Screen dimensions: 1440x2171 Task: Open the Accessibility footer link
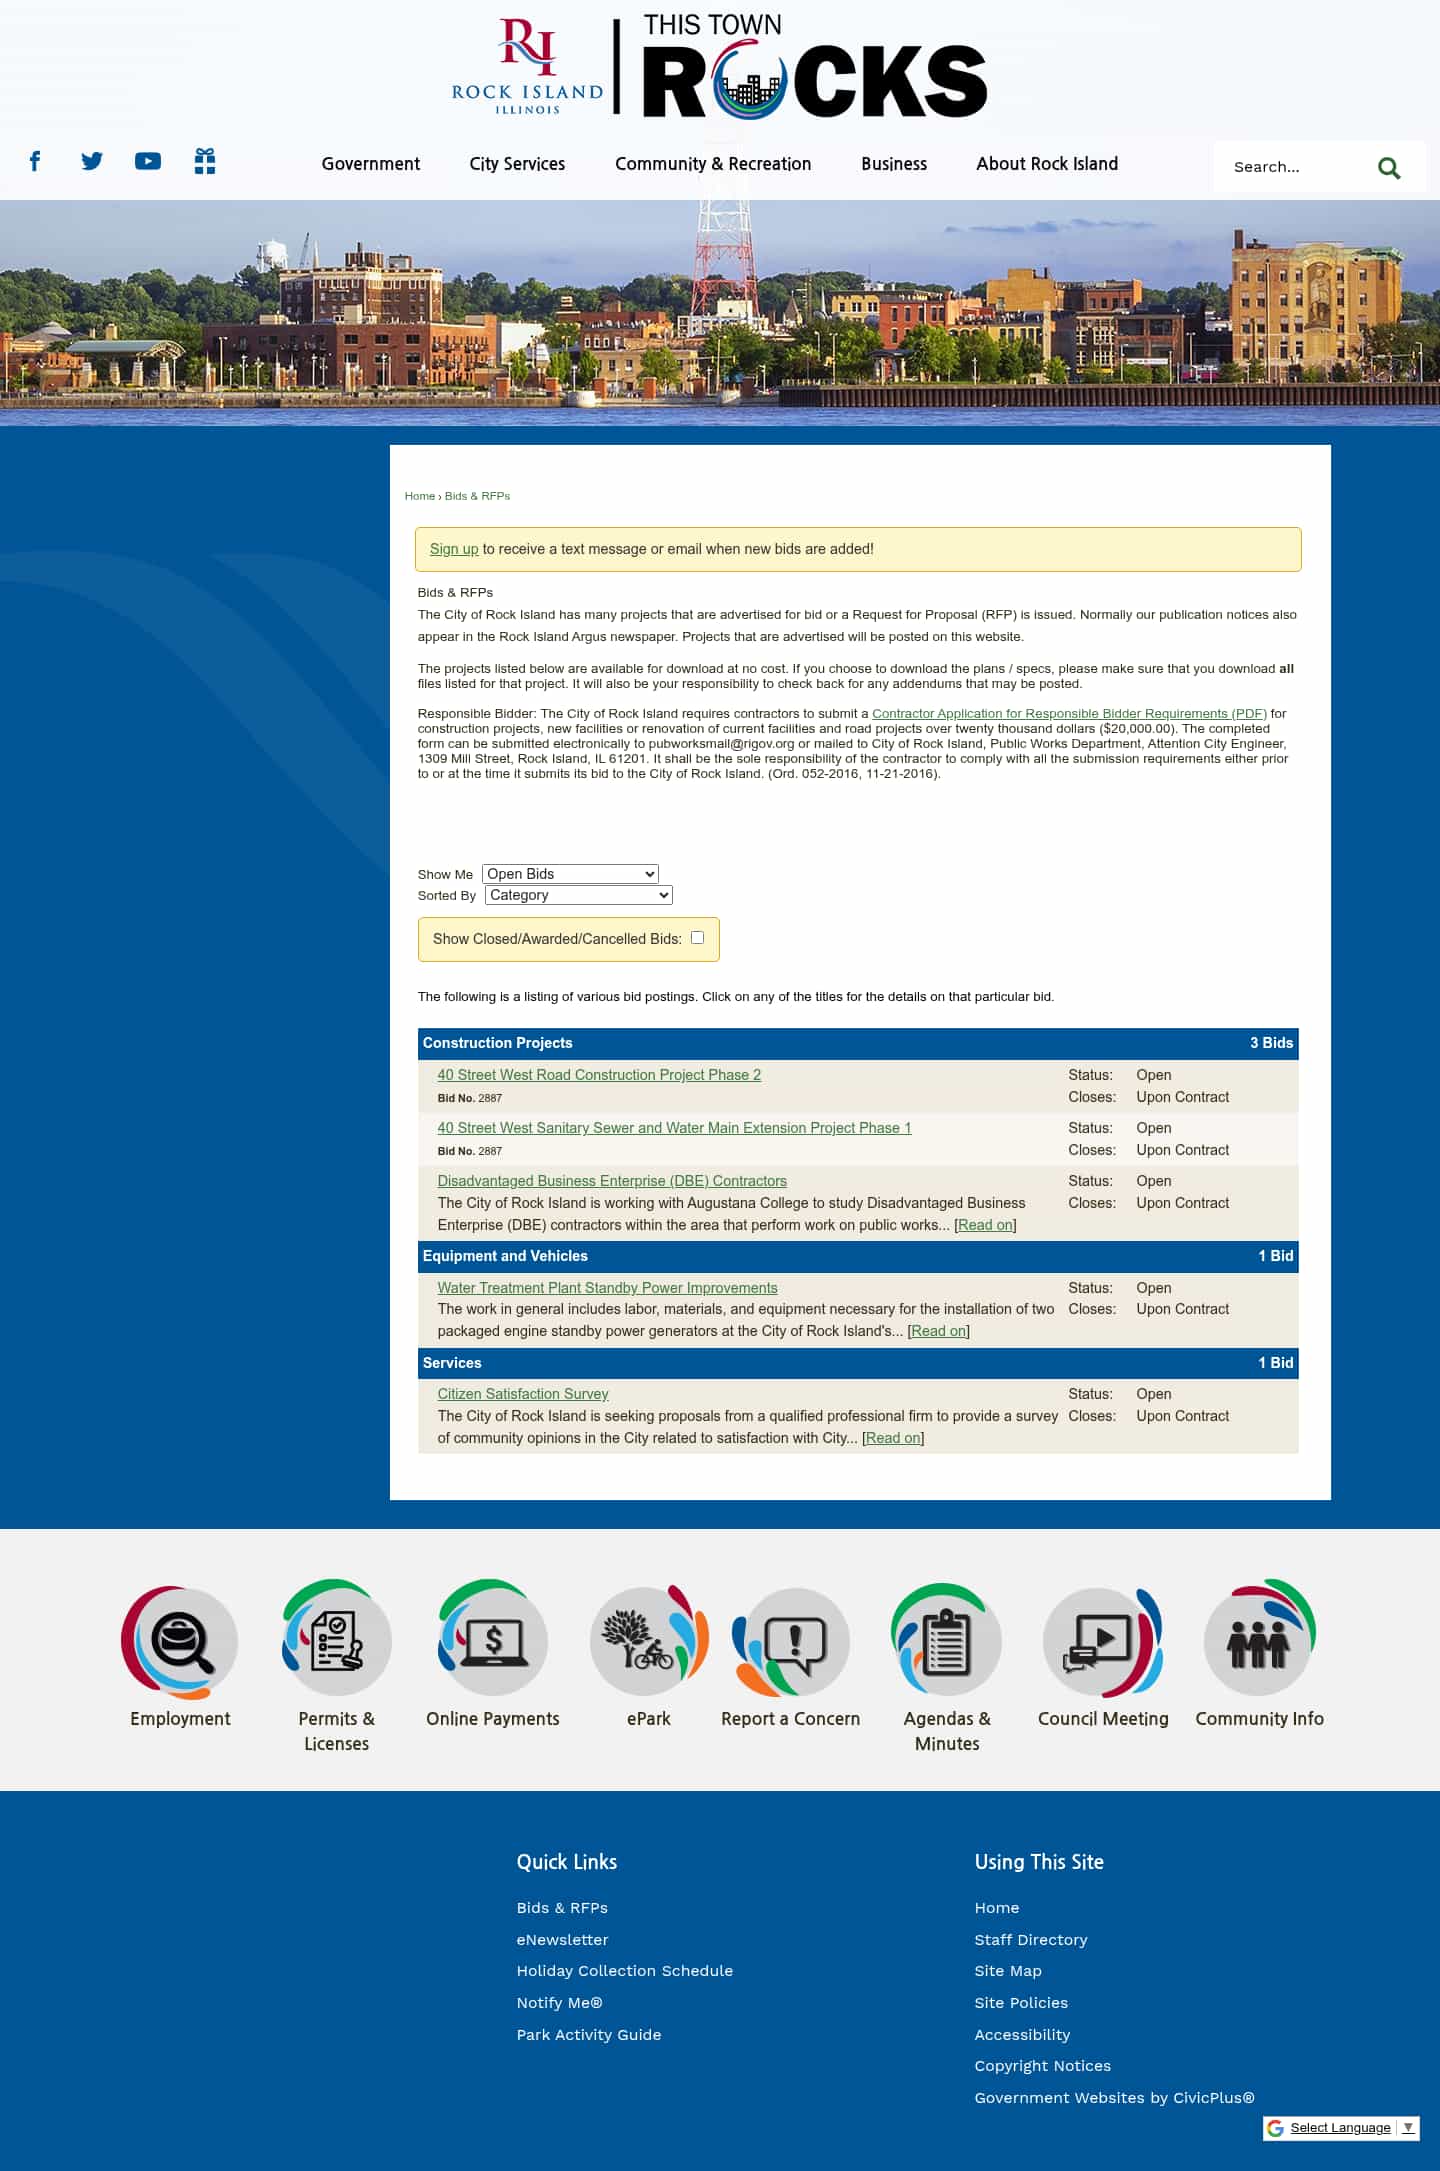1022,2035
